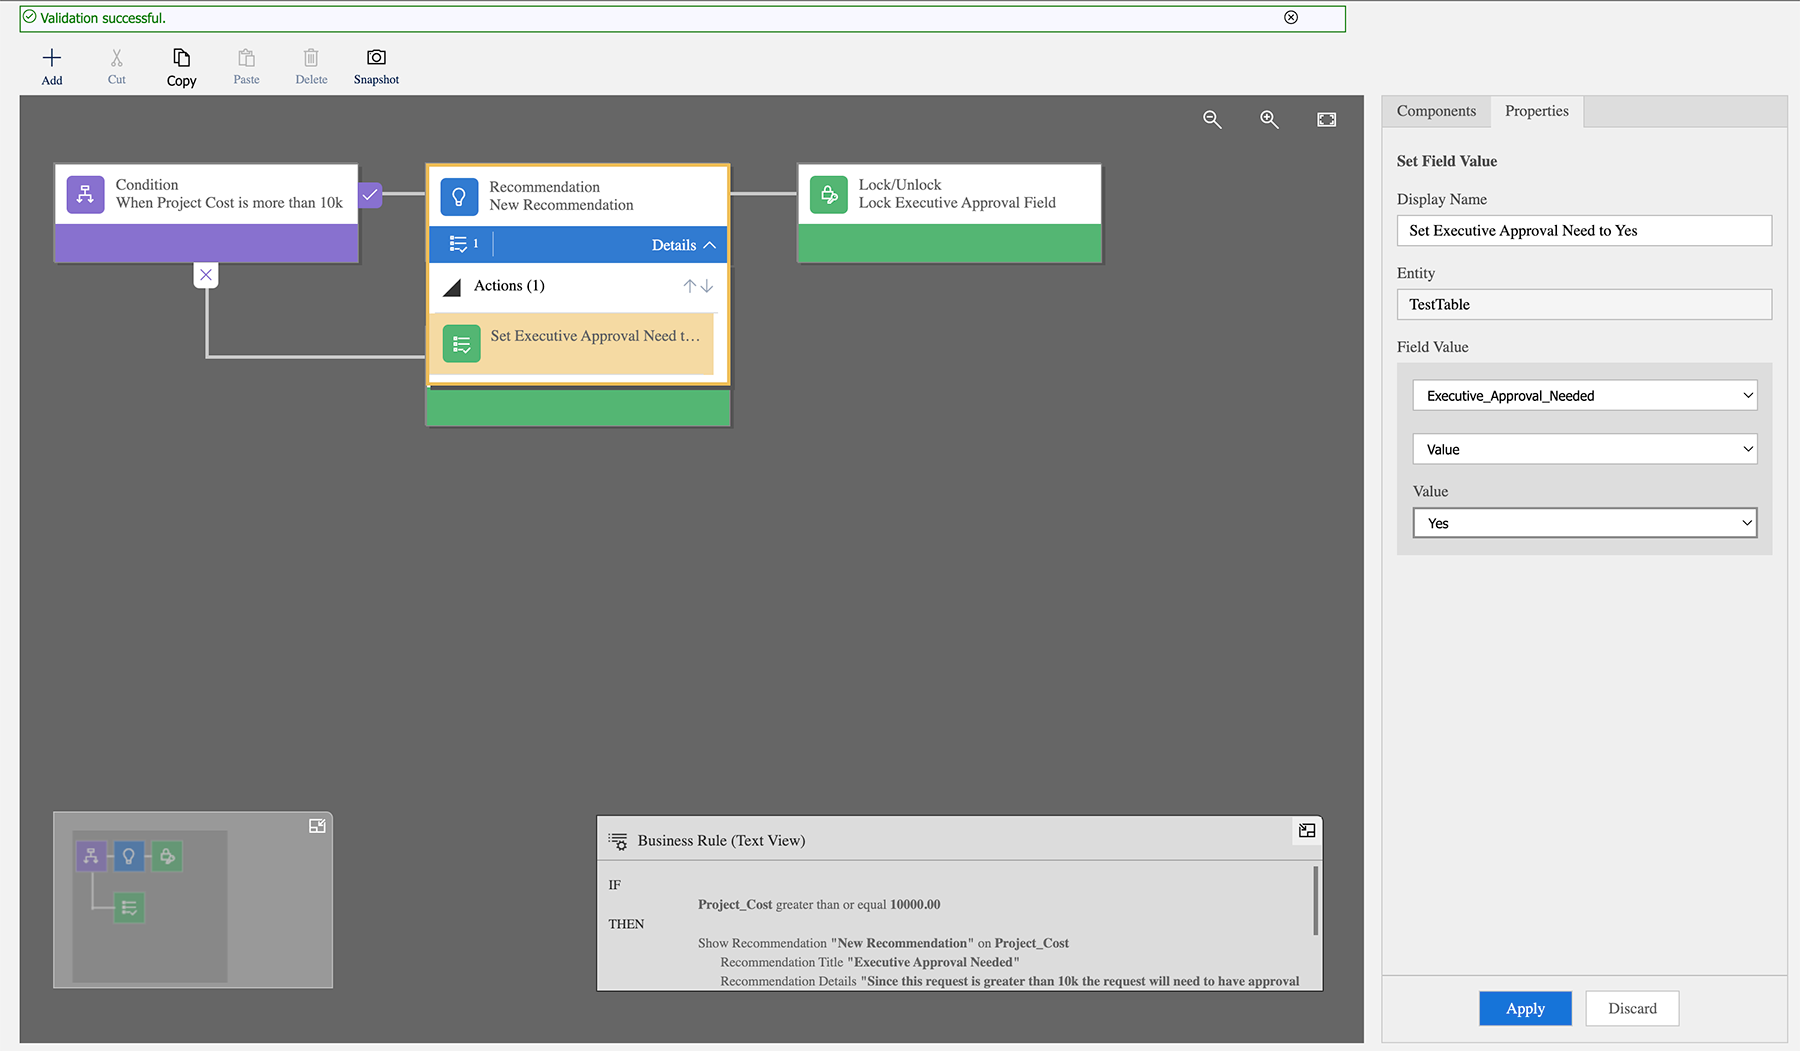Pop out the Business Rule Text View

(x=1306, y=830)
